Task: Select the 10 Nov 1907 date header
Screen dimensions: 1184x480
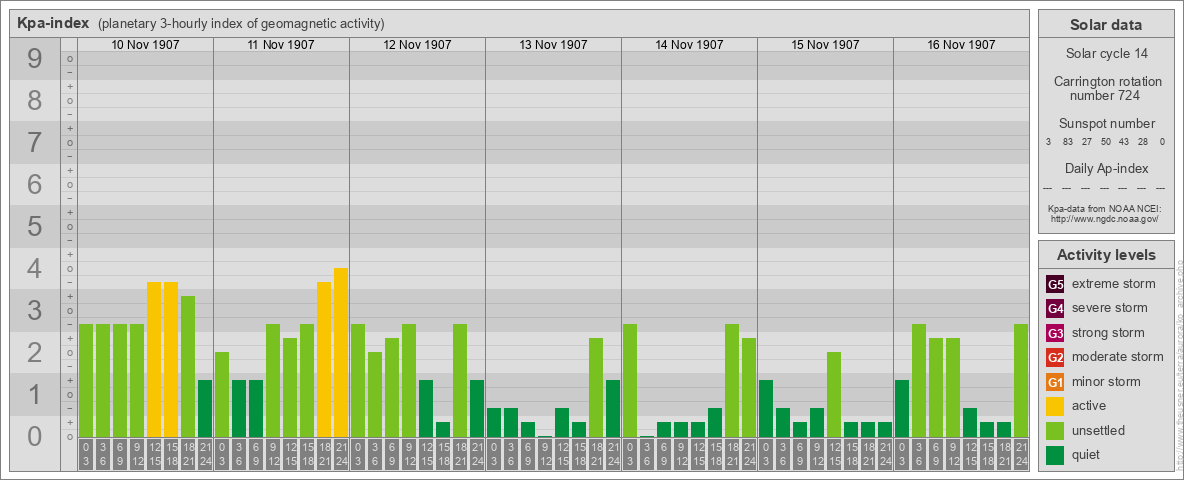Action: pos(145,45)
